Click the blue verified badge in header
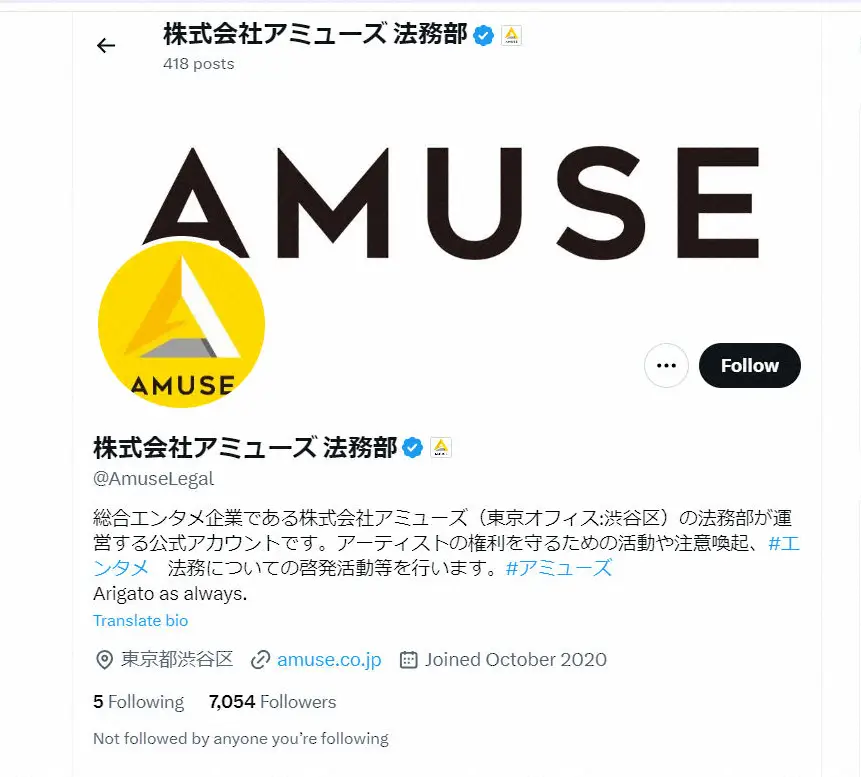861x777 pixels. pyautogui.click(x=483, y=36)
